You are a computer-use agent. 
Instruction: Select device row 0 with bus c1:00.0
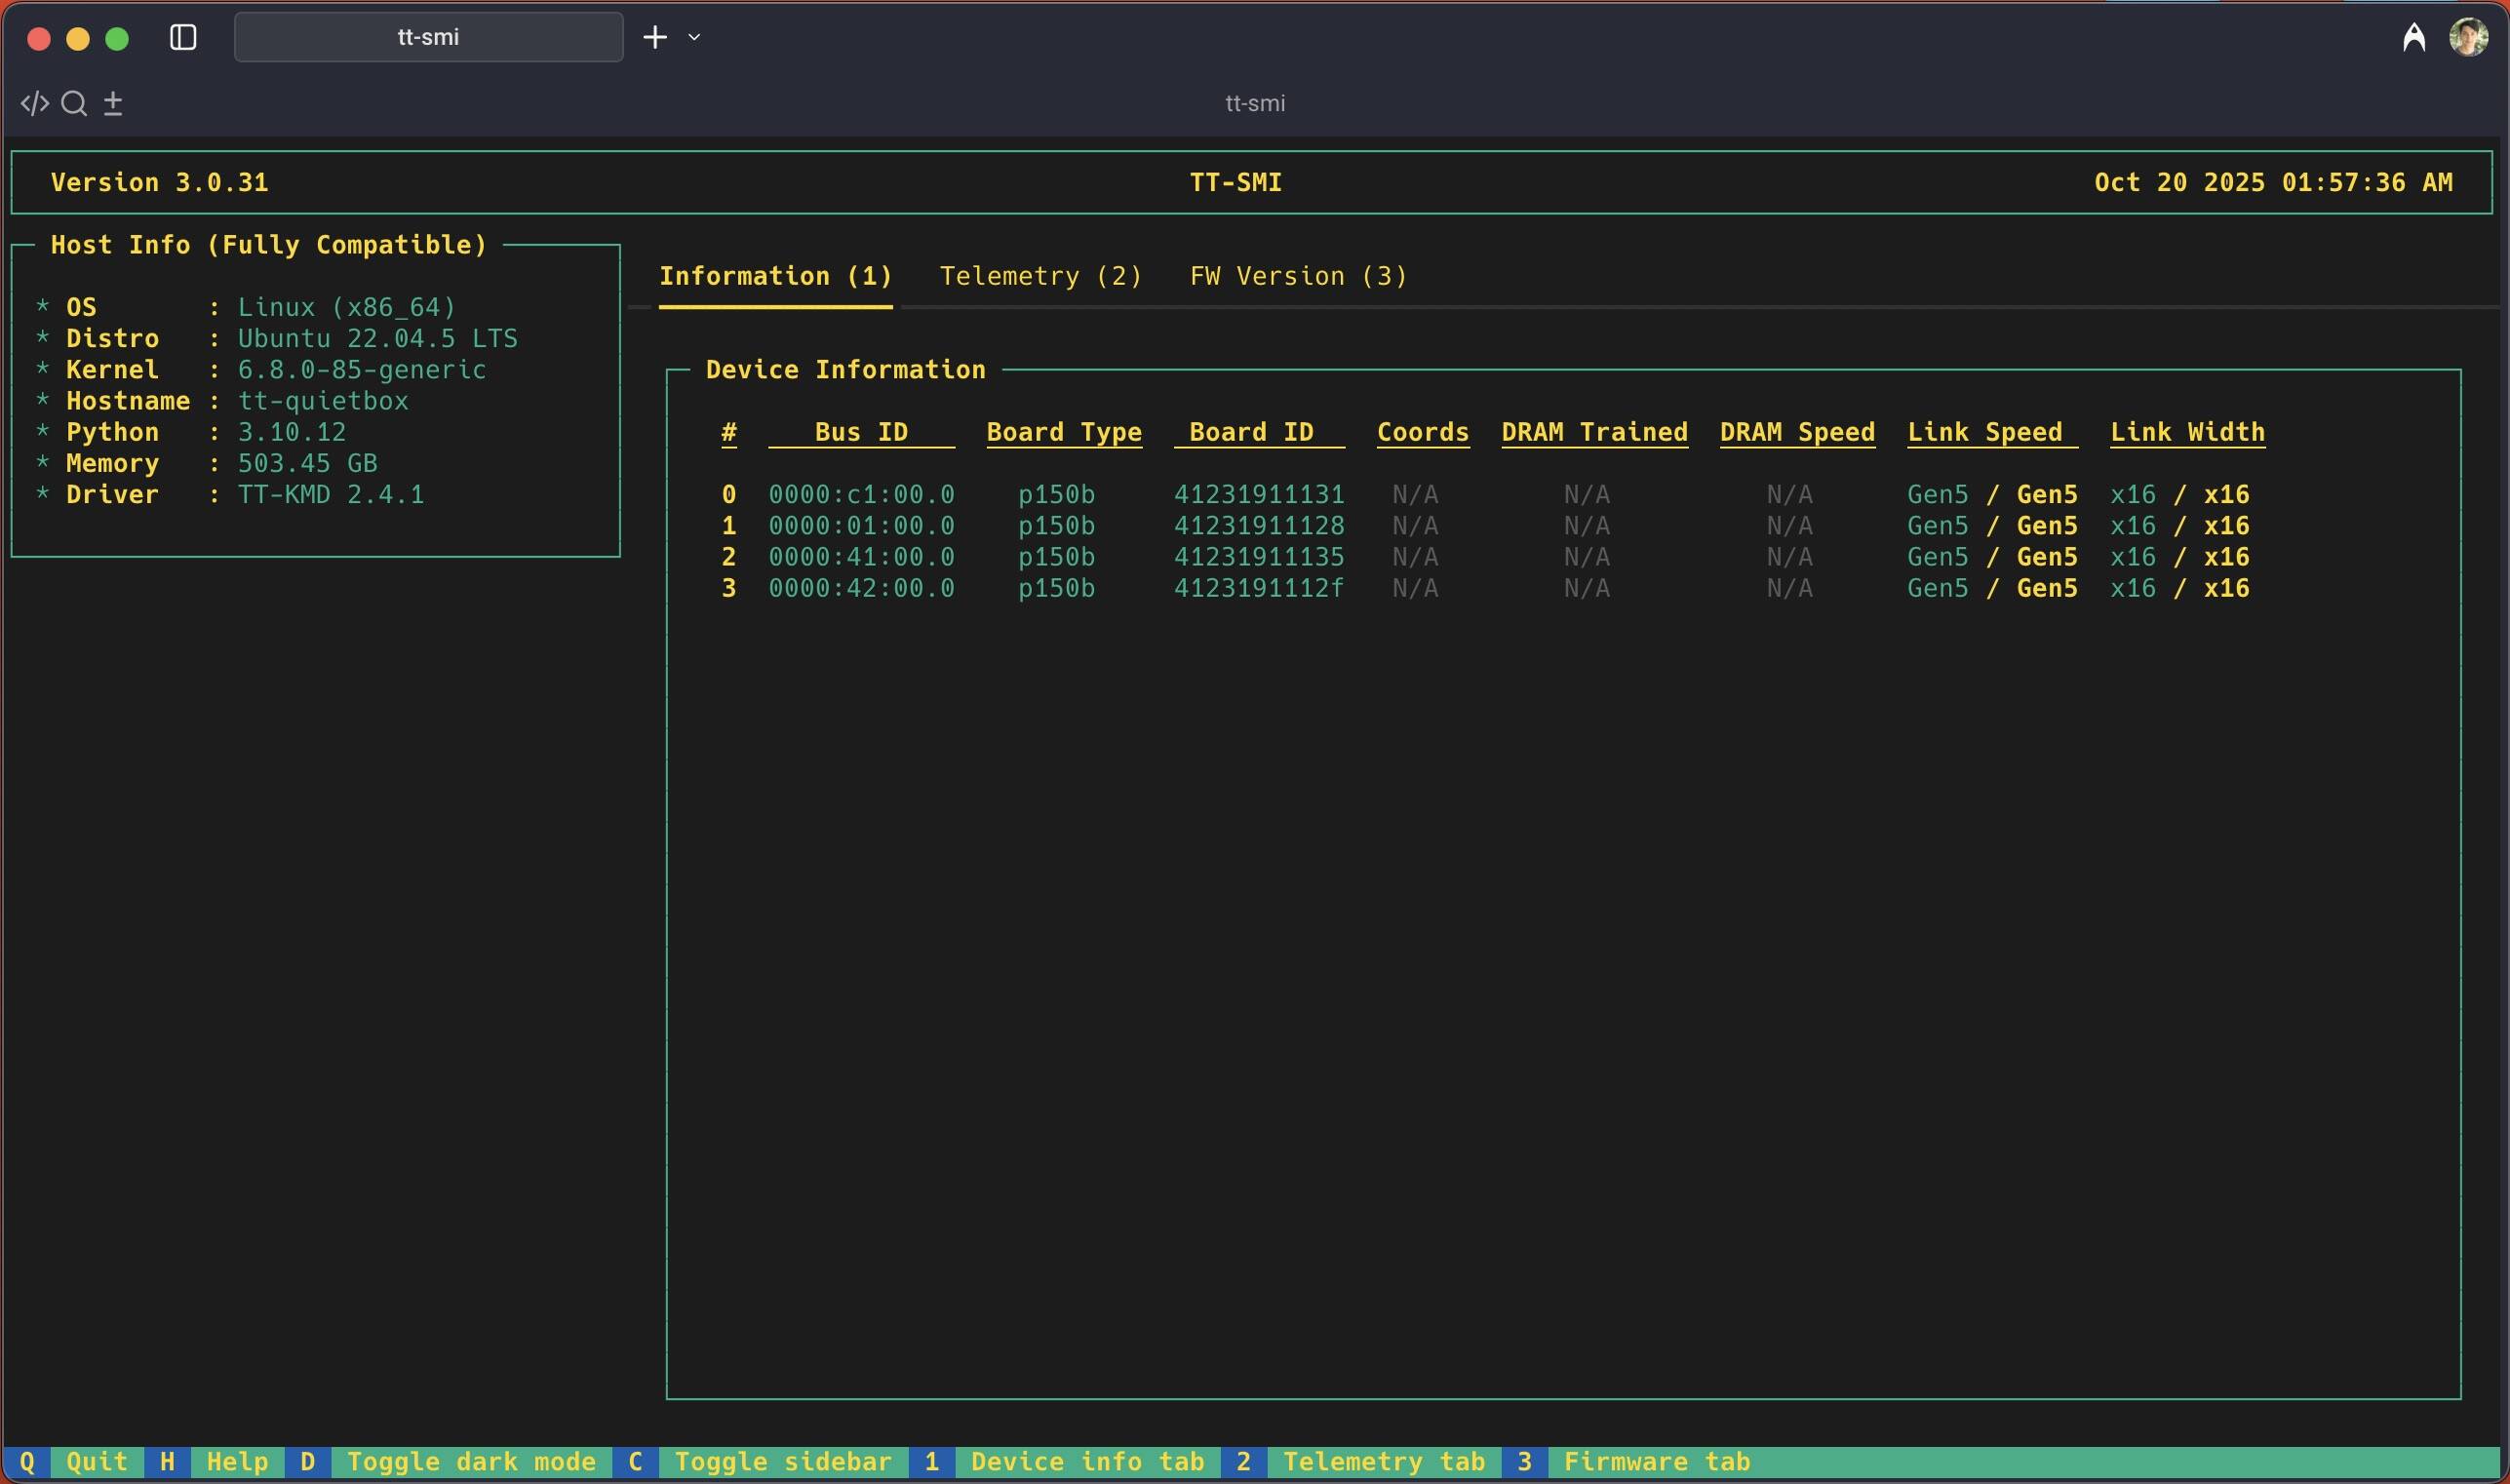tap(861, 495)
